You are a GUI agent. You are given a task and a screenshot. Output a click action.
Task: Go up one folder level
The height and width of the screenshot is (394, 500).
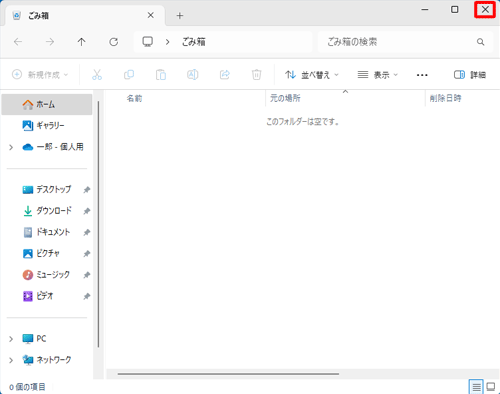click(x=82, y=42)
